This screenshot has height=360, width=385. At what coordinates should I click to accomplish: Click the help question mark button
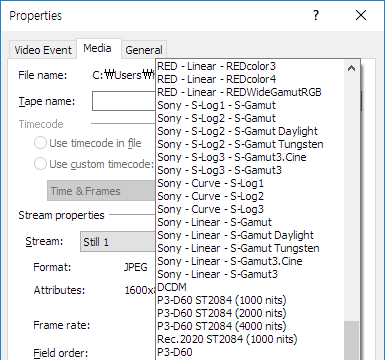pyautogui.click(x=316, y=15)
